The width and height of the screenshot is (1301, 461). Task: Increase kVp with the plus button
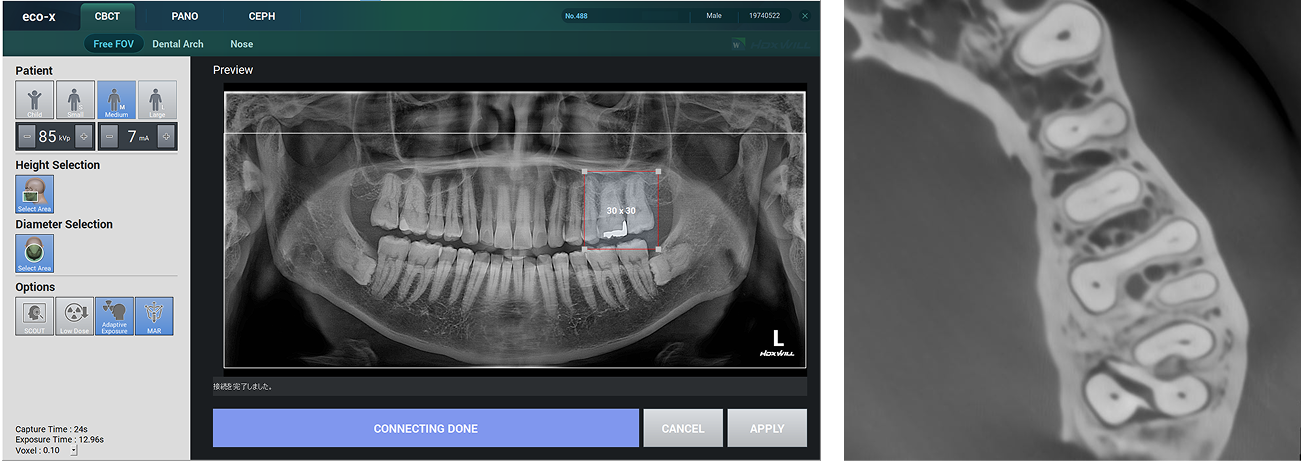pos(83,136)
